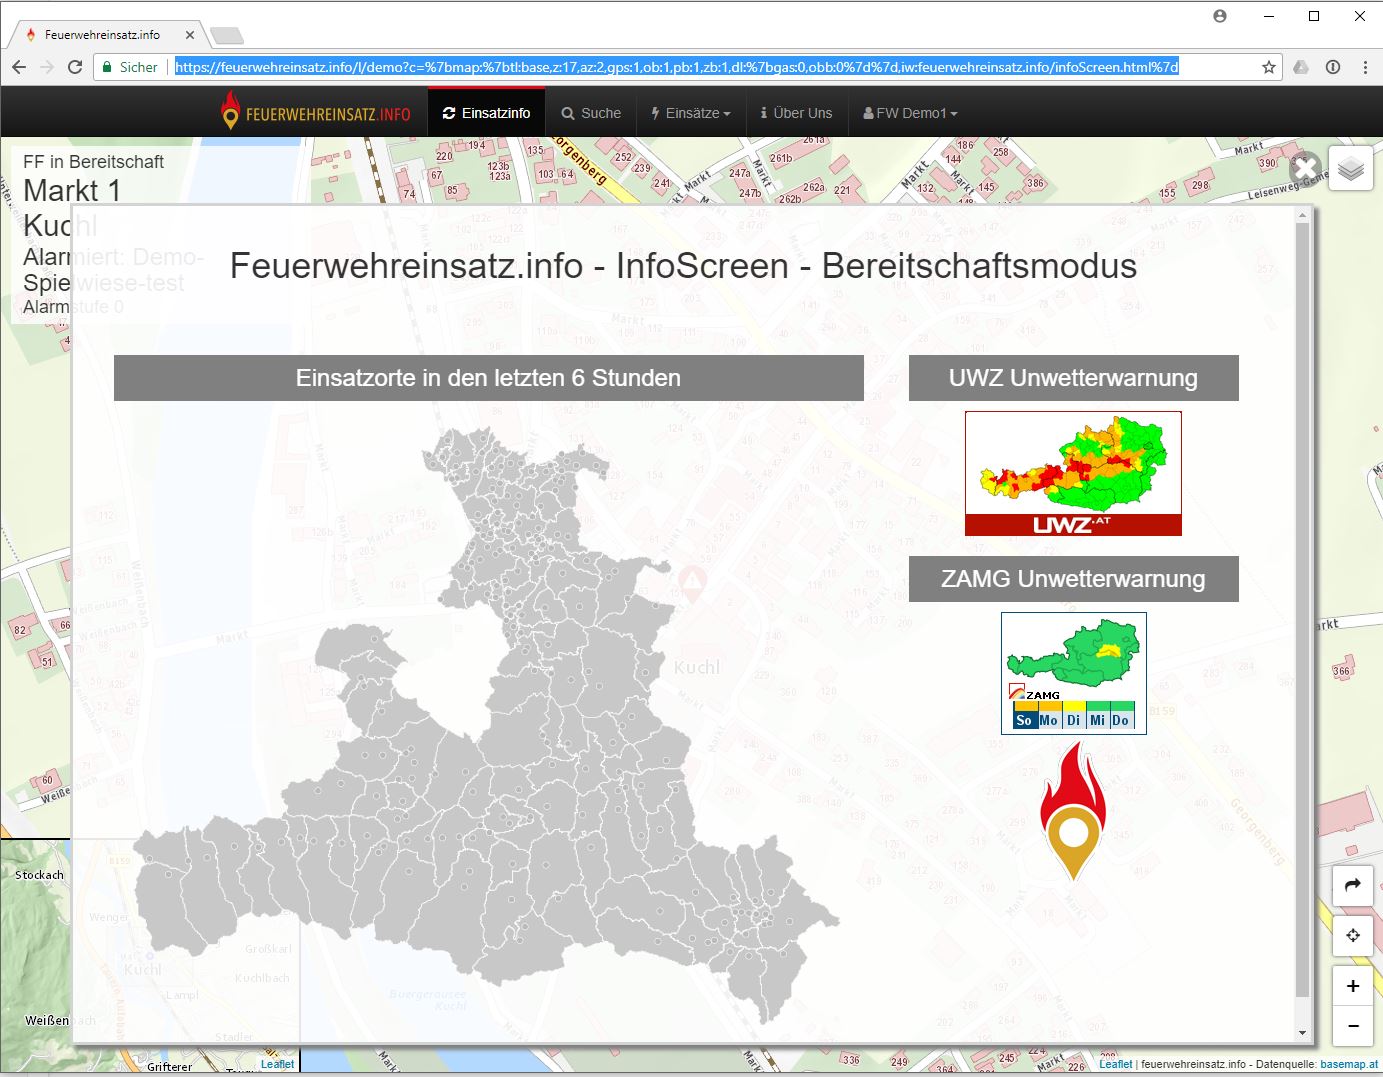Image resolution: width=1383 pixels, height=1077 pixels.
Task: Click Einsatzorte in den letzten 6 Stunden header
Action: tap(488, 378)
